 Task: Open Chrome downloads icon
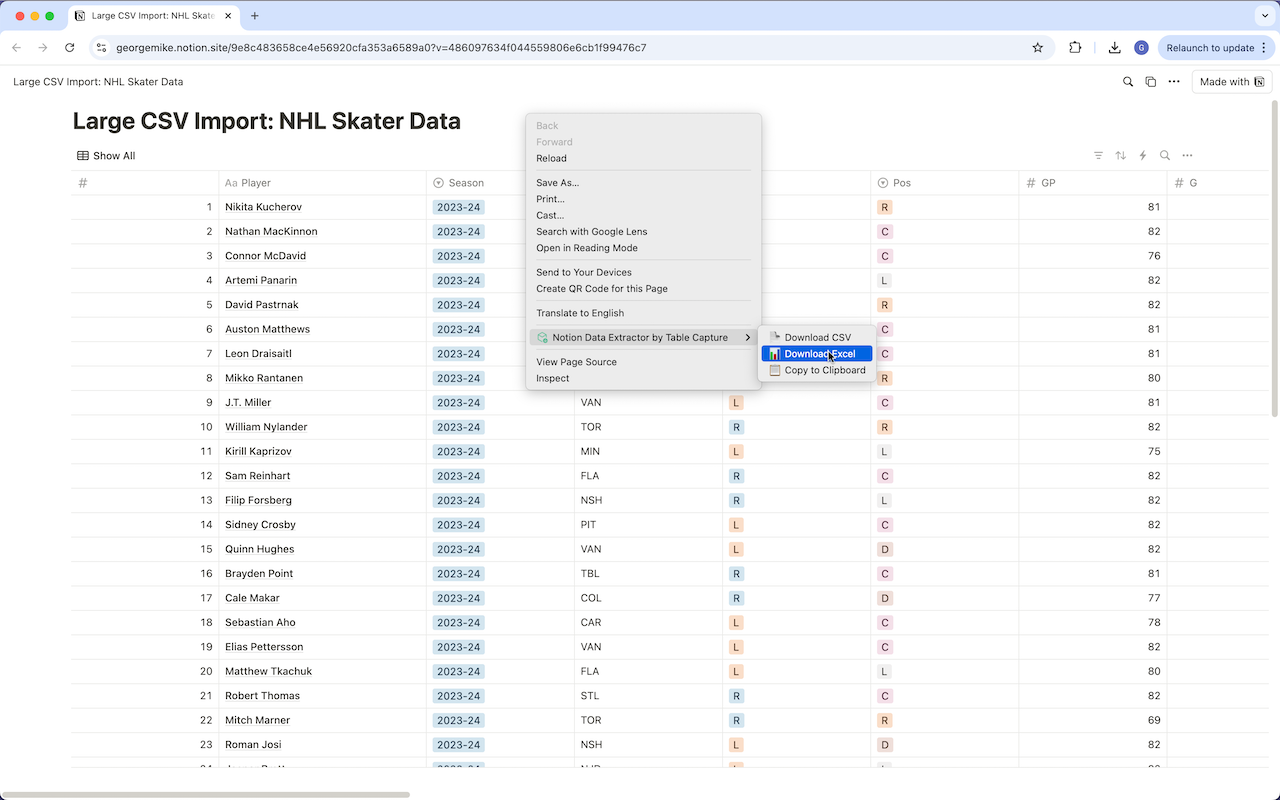1115,47
